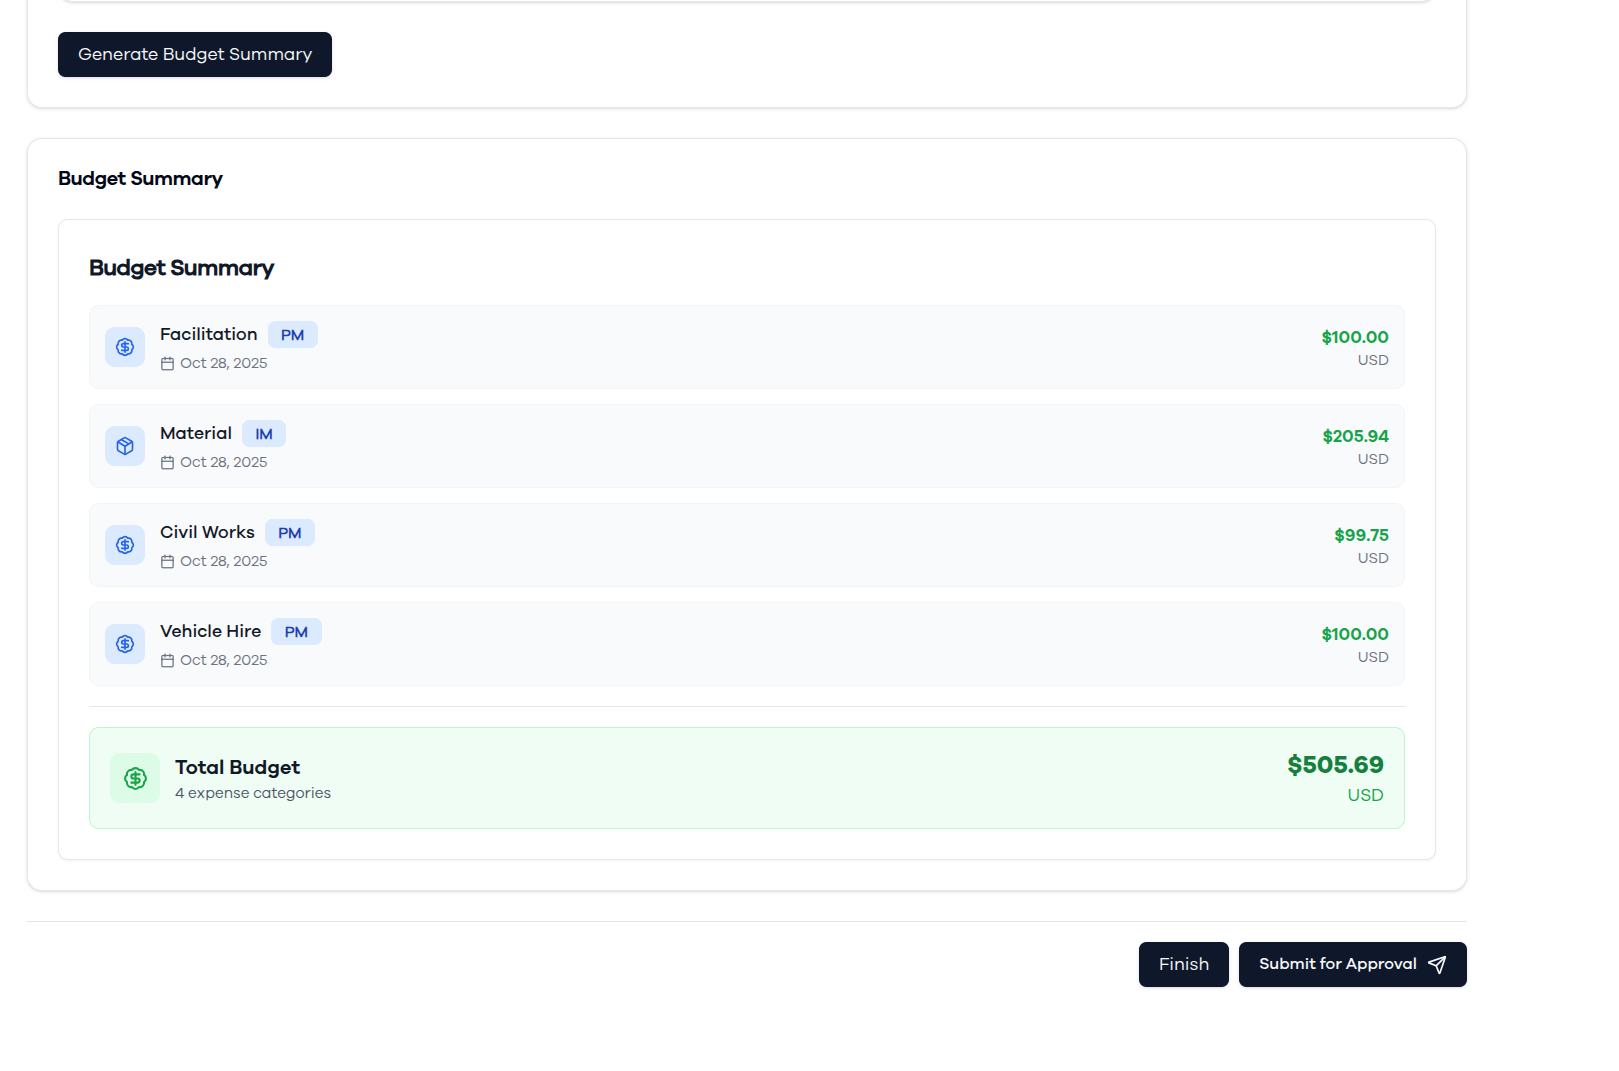Click the calendar icon under Facilitation
The height and width of the screenshot is (1071, 1619).
pos(167,364)
